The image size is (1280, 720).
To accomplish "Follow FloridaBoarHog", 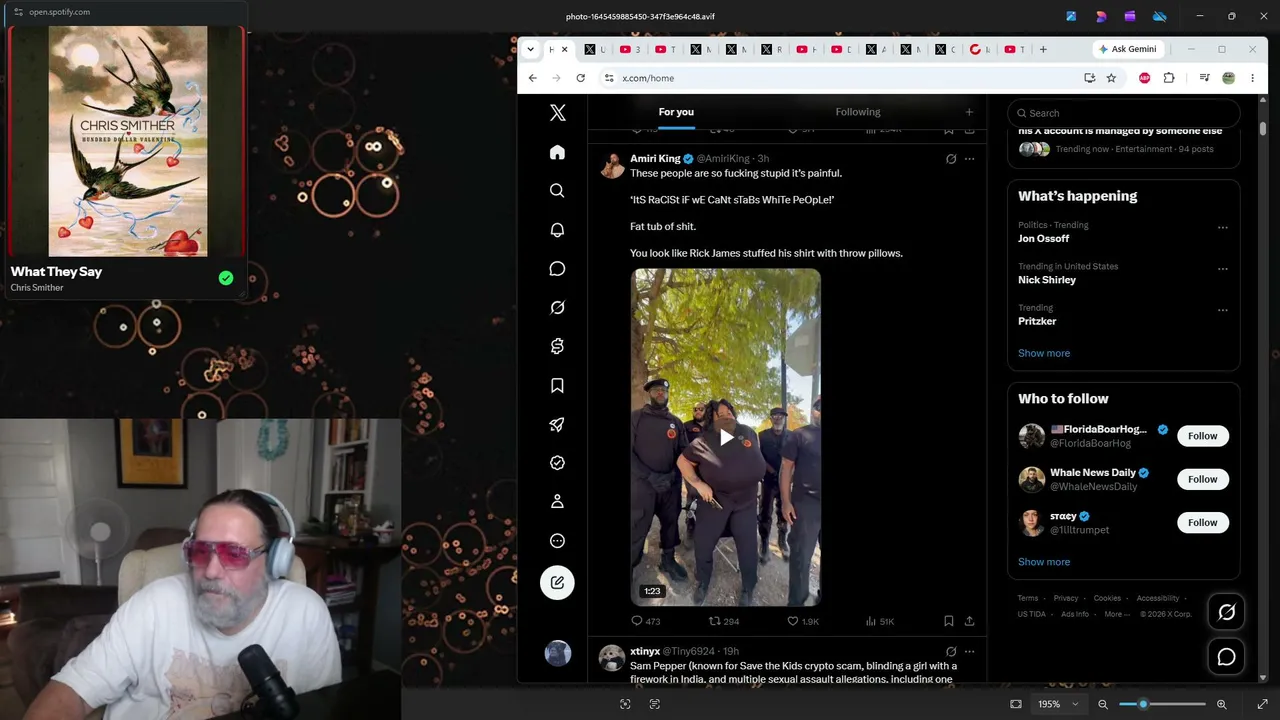I will 1203,436.
